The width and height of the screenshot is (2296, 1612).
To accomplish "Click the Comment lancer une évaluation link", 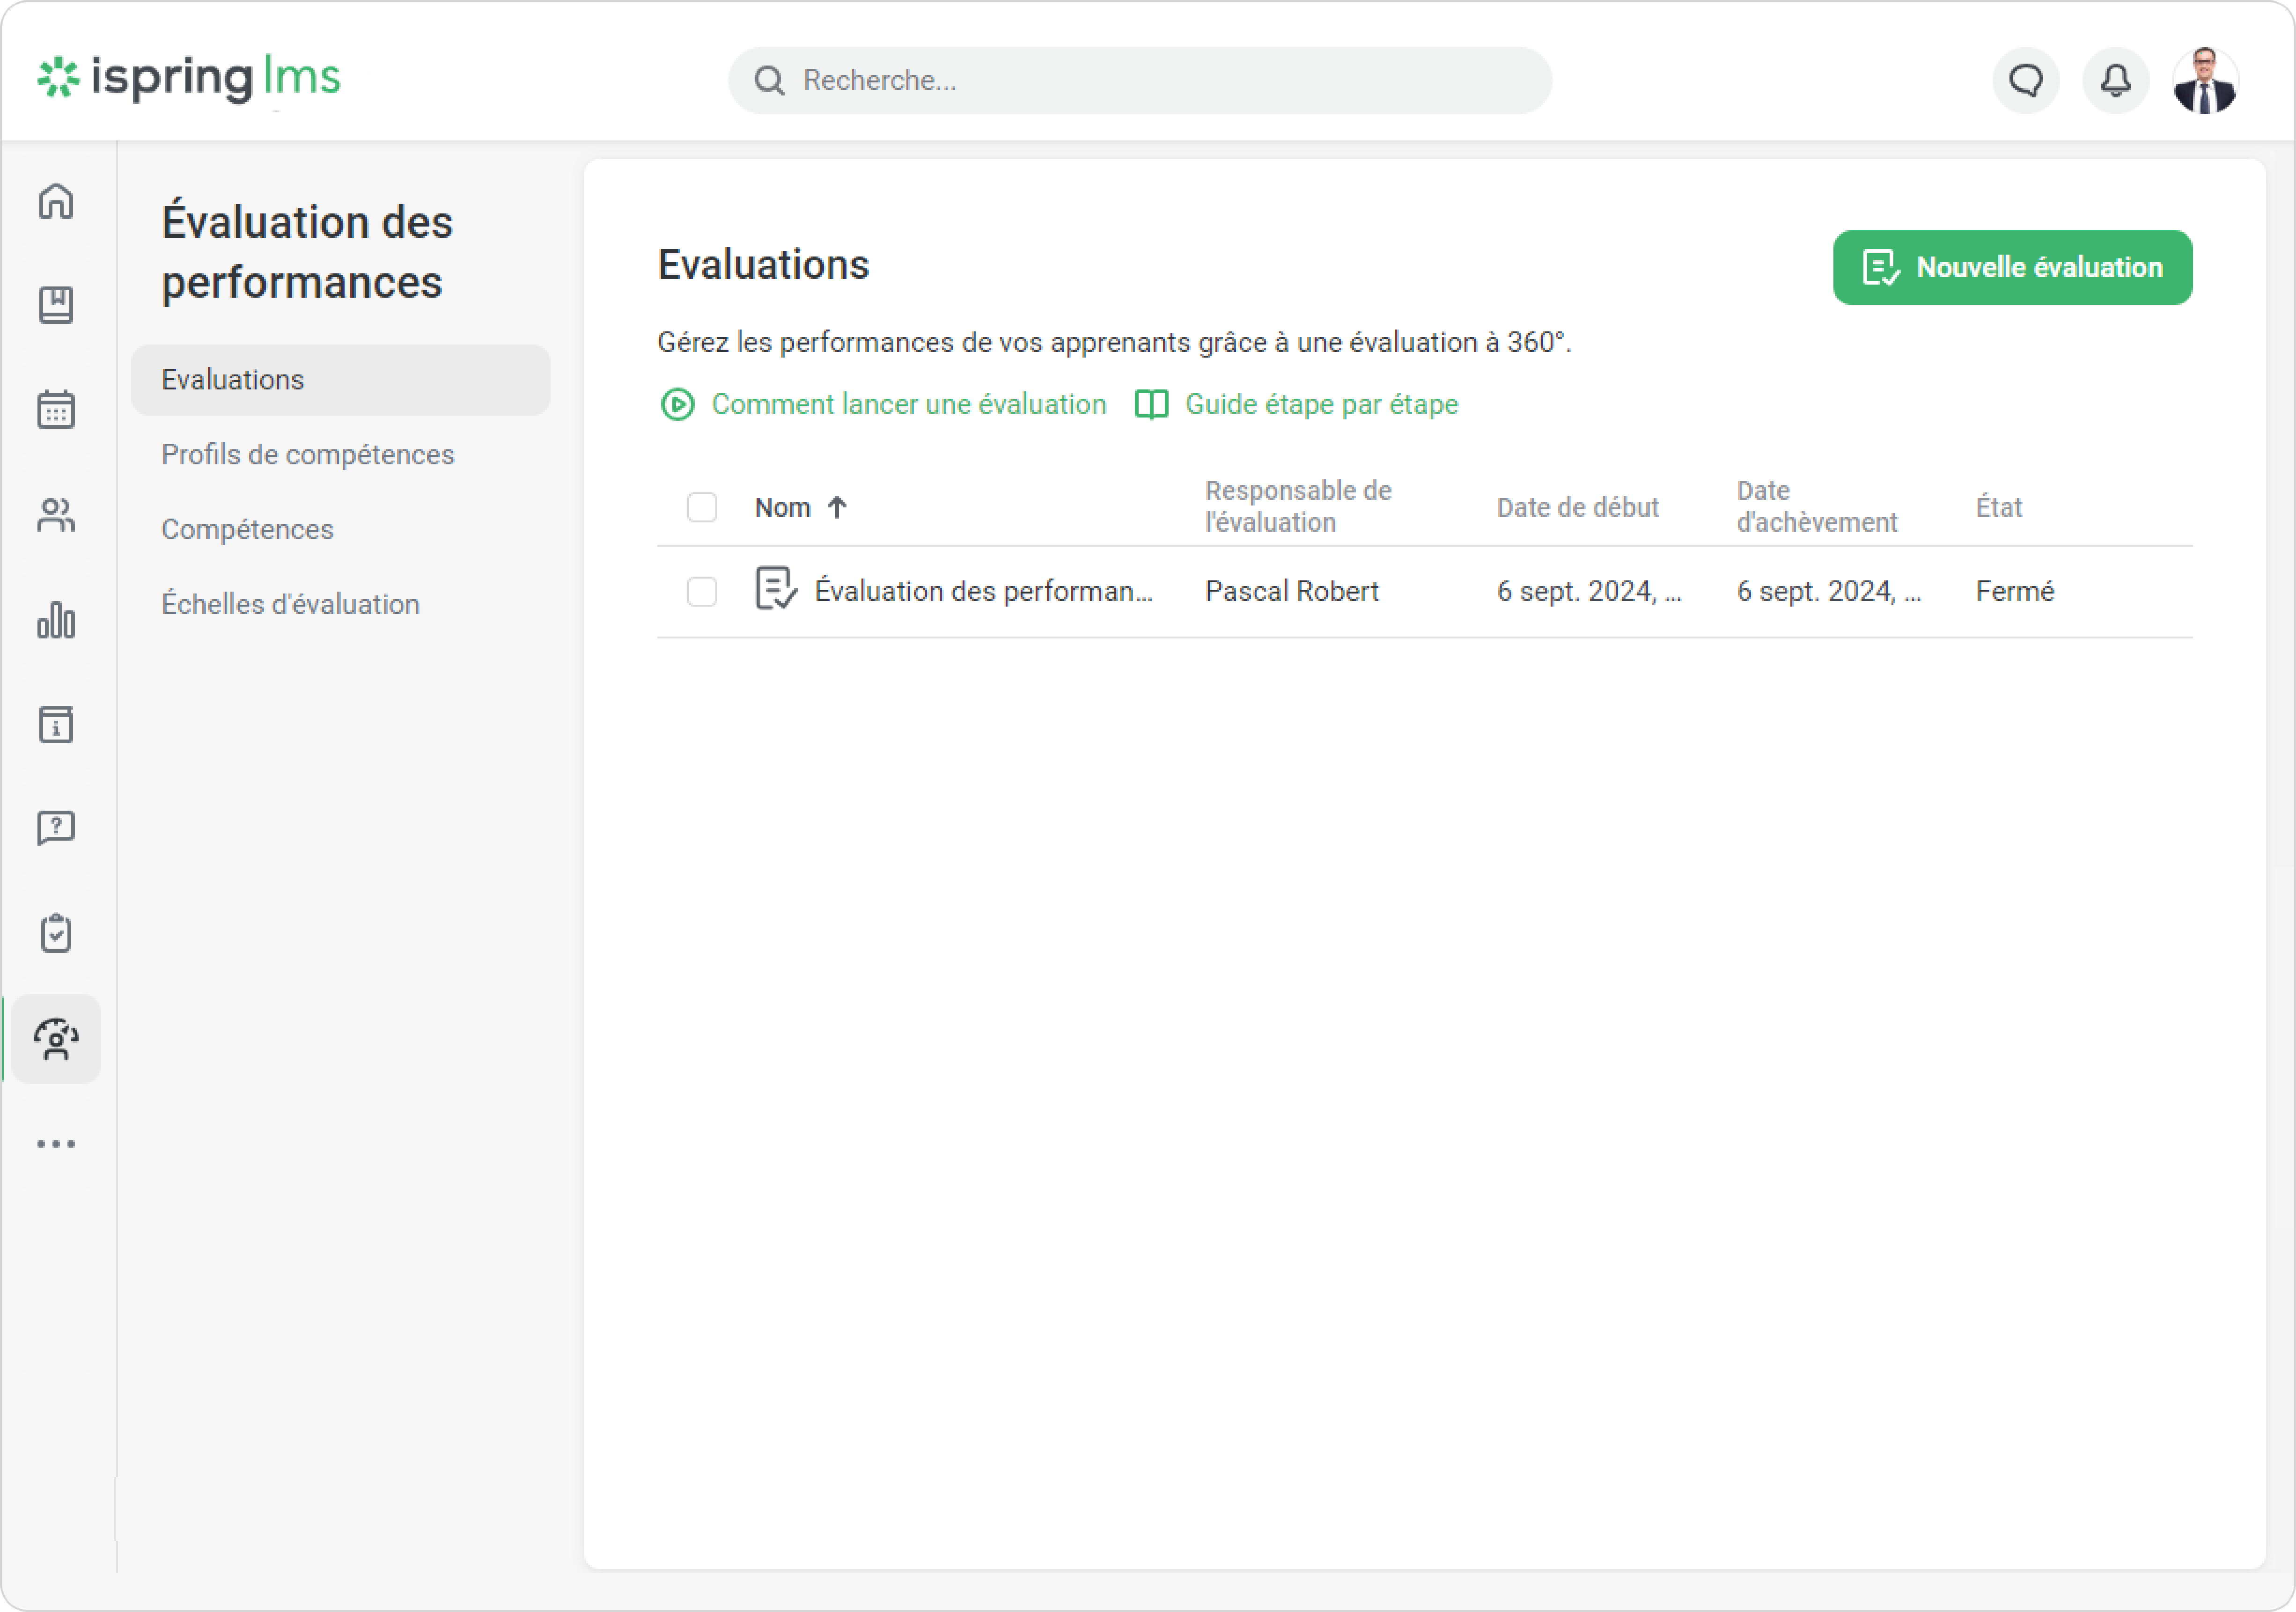I will tap(908, 405).
